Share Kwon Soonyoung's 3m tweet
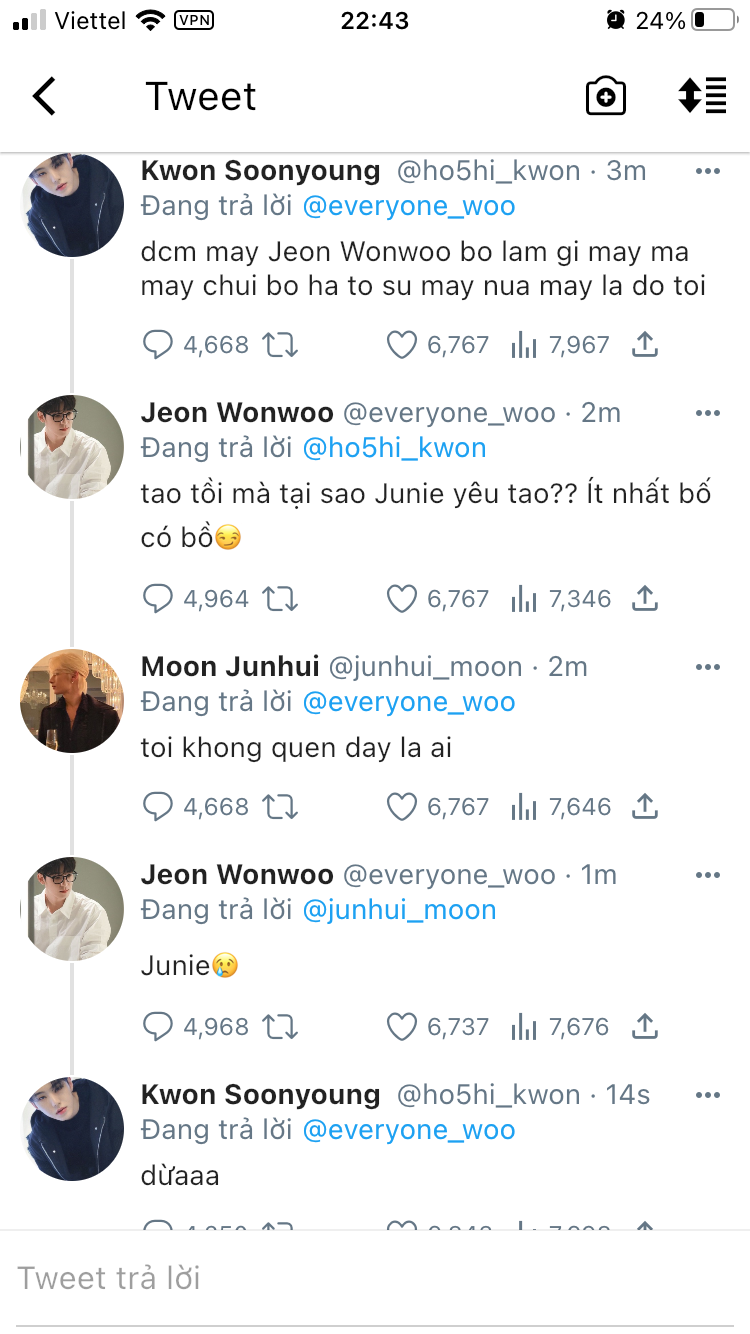The image size is (750, 1334). [645, 345]
